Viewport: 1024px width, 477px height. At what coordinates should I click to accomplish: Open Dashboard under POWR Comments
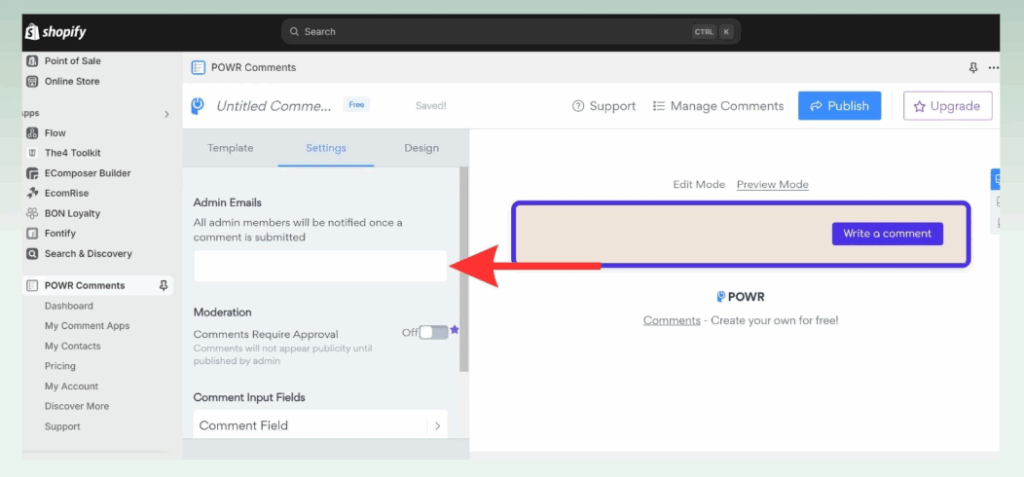[x=69, y=306]
